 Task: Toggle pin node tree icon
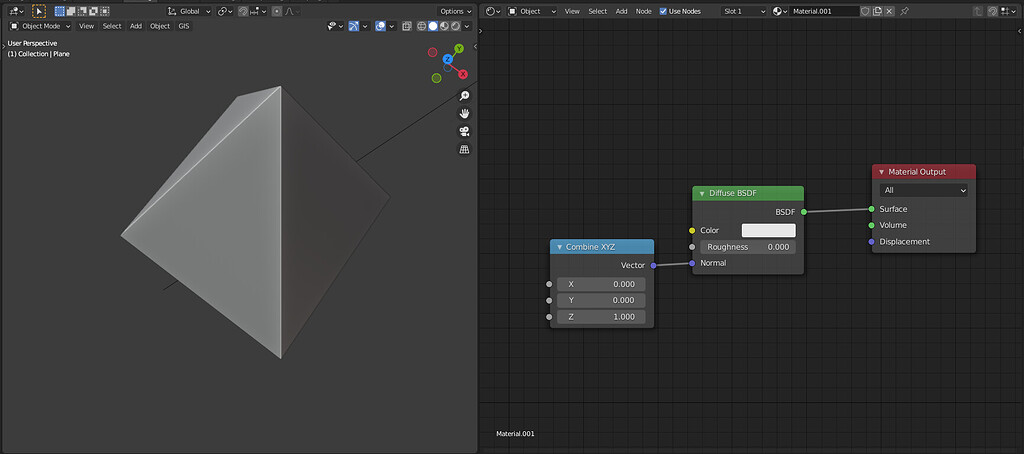click(x=904, y=11)
